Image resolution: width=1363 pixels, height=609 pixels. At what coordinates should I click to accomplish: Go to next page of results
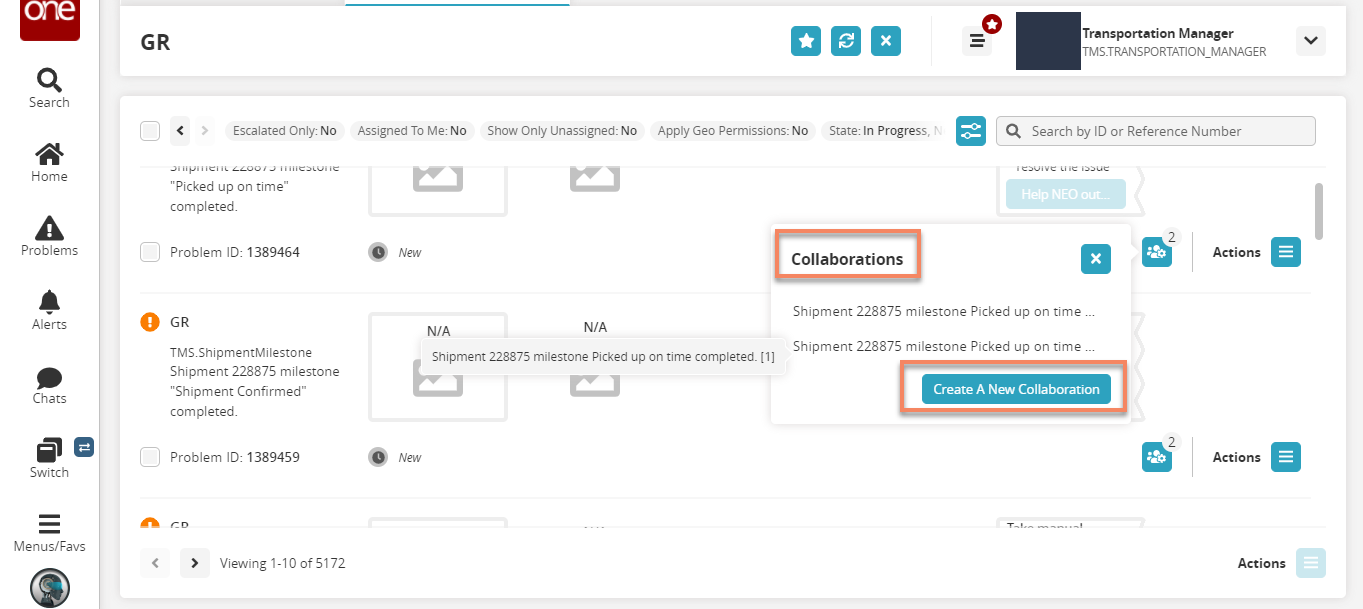click(195, 563)
